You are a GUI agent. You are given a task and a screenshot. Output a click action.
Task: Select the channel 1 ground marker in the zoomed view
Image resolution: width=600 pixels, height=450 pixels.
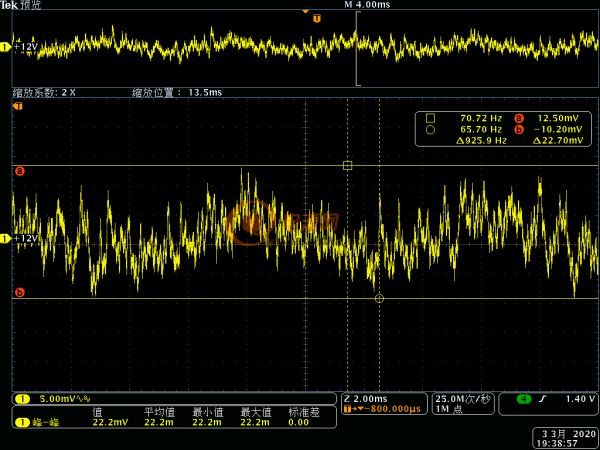[5, 239]
